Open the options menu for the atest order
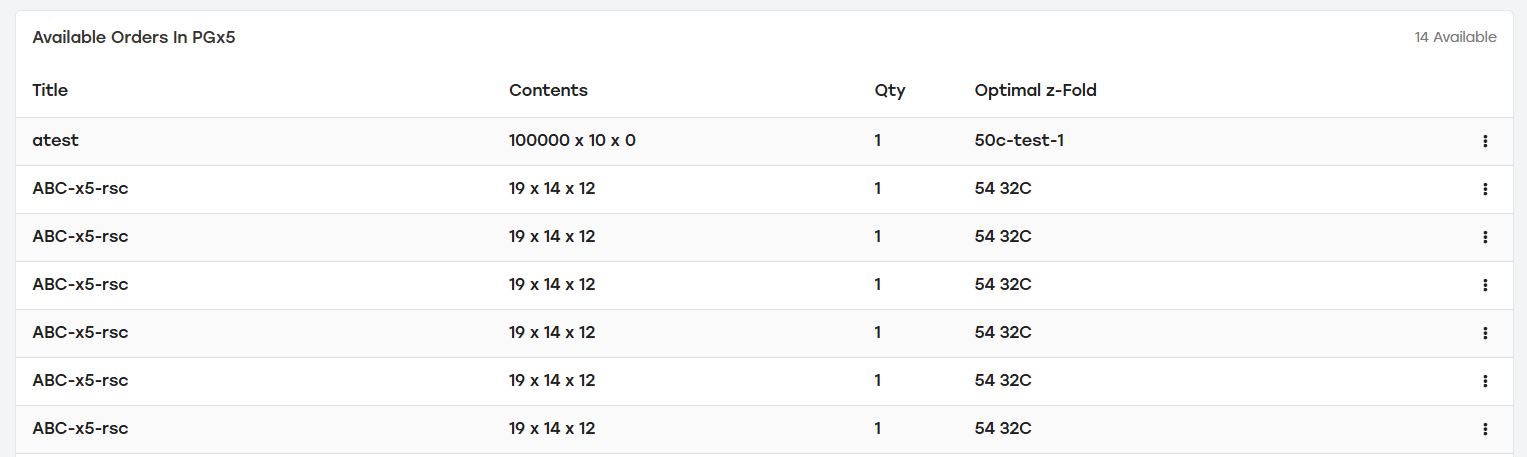The height and width of the screenshot is (457, 1527). (x=1485, y=141)
